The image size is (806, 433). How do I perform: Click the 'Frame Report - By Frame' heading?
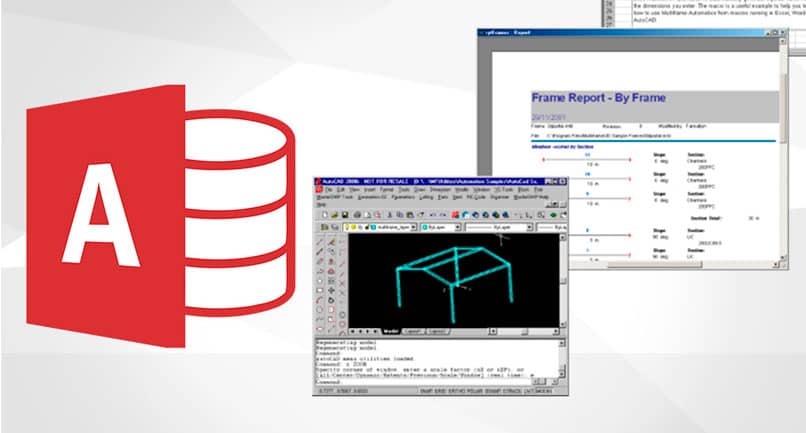pyautogui.click(x=598, y=98)
